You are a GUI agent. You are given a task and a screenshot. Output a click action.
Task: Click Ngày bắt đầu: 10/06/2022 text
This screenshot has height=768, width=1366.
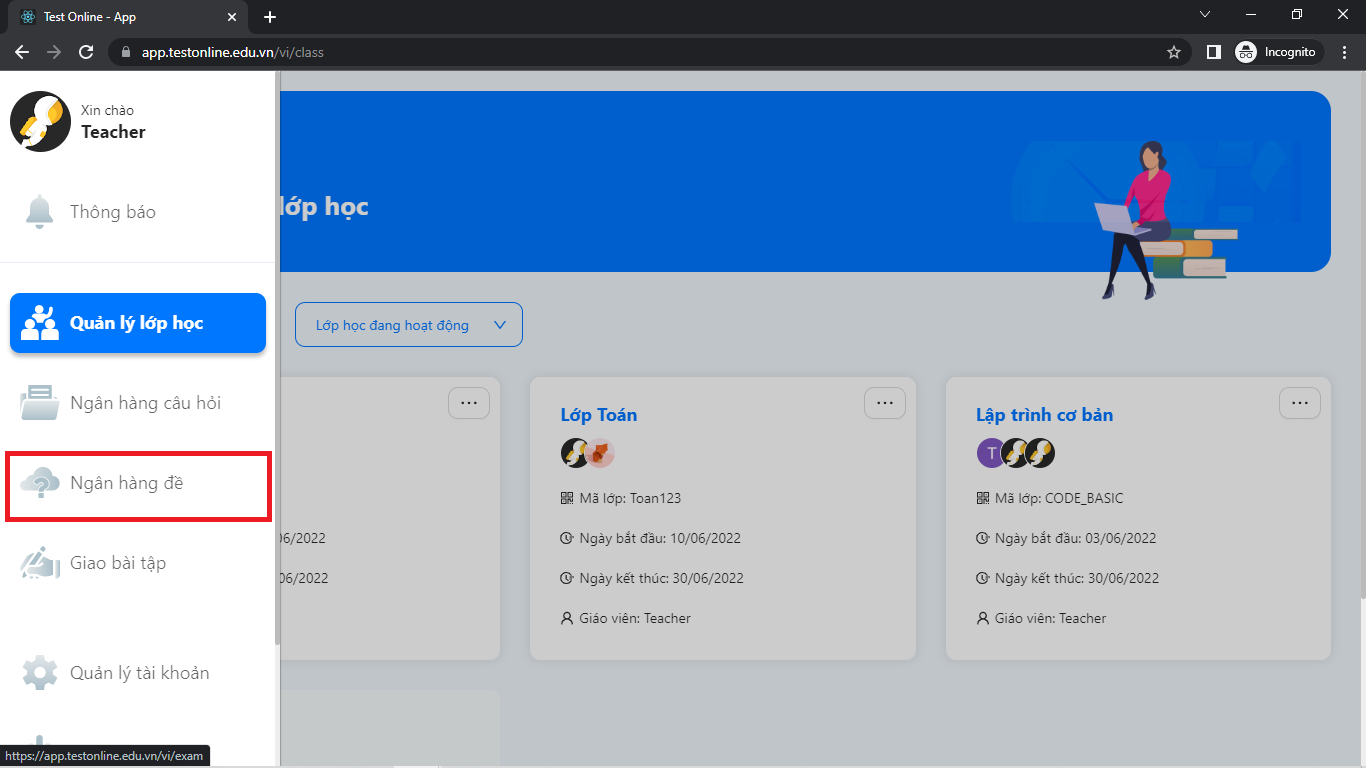[x=660, y=538]
